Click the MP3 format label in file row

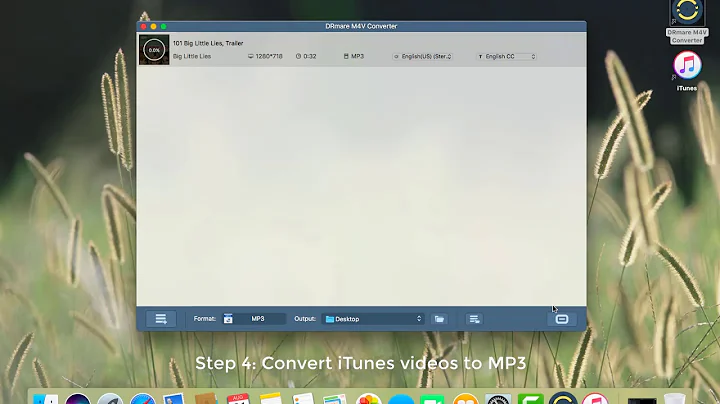(357, 56)
